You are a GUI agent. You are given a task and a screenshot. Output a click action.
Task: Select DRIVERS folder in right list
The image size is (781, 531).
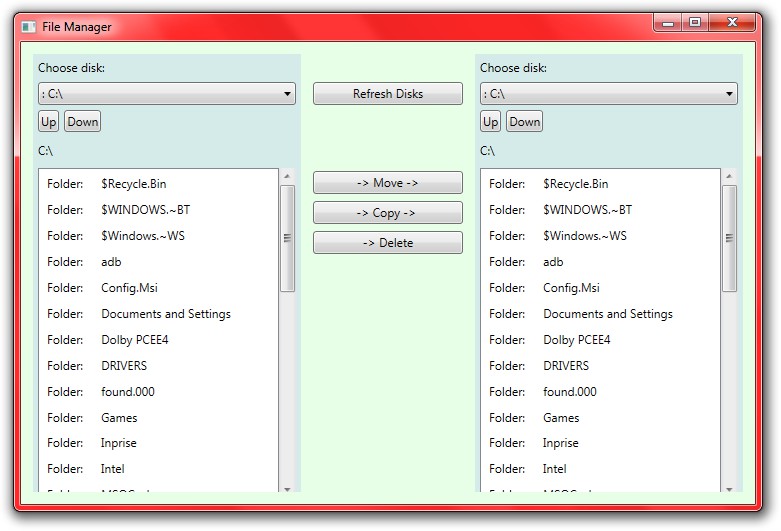pyautogui.click(x=600, y=366)
